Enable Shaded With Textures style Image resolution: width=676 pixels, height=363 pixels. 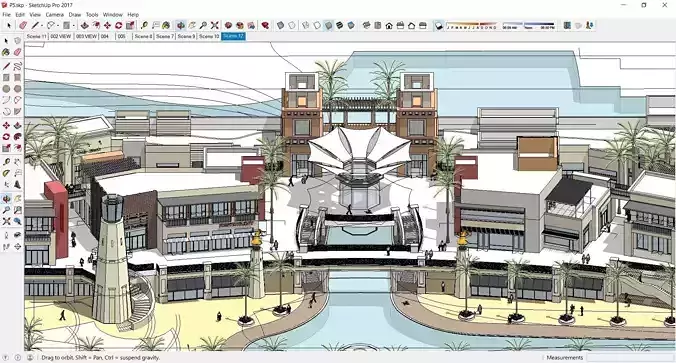click(x=339, y=26)
